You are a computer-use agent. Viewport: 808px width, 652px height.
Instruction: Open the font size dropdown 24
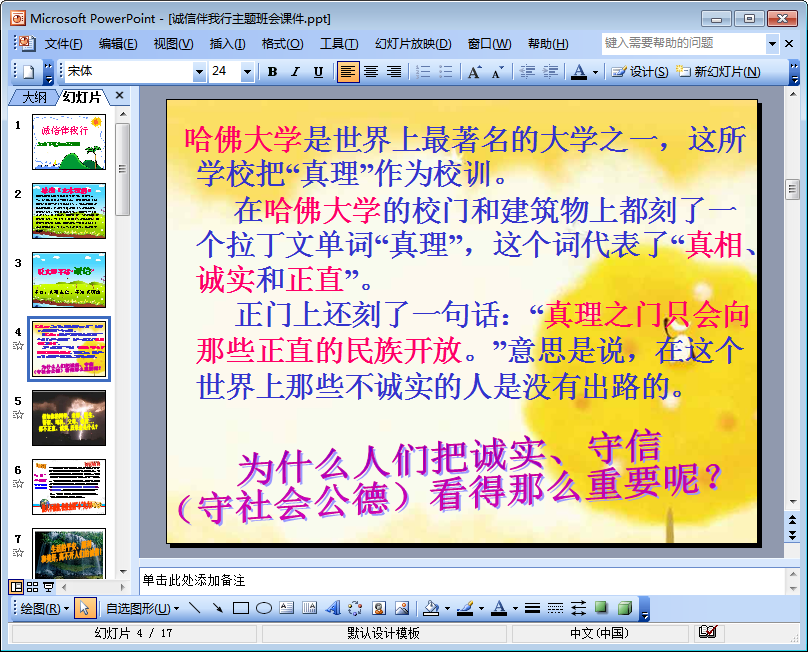point(247,72)
